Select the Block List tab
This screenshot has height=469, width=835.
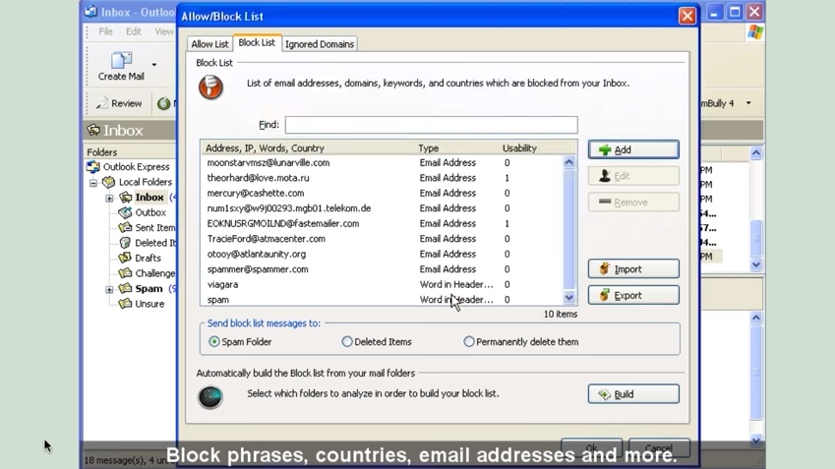tap(257, 43)
